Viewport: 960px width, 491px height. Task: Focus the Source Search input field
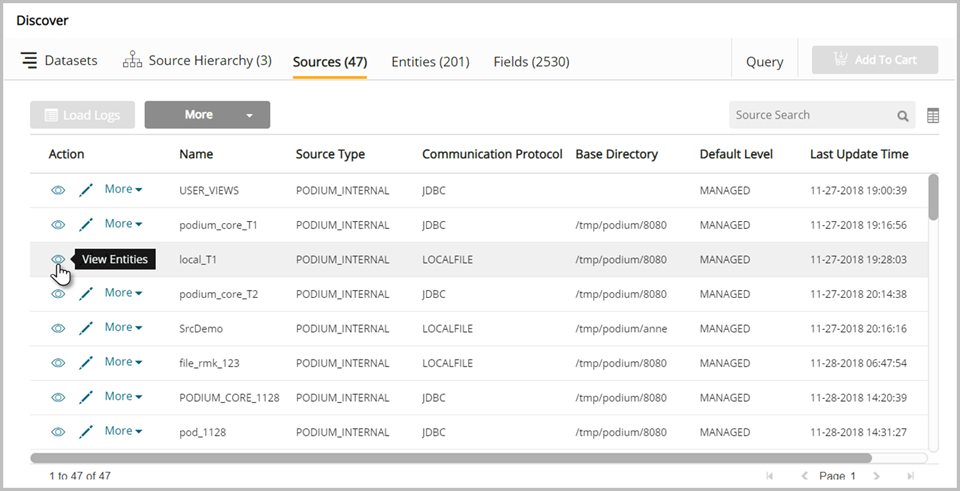coord(812,115)
